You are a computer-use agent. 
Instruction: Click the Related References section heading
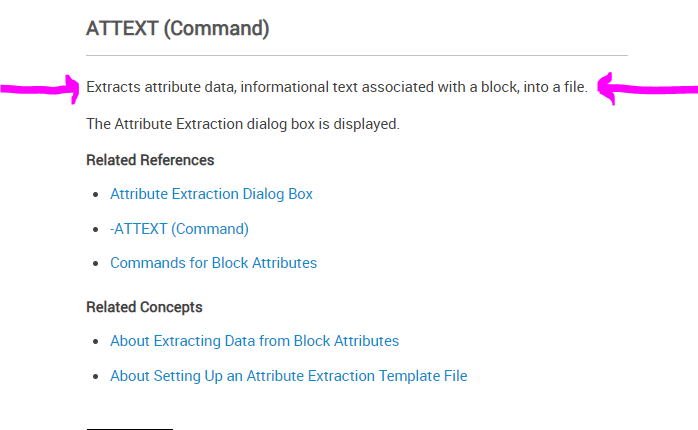coord(150,160)
